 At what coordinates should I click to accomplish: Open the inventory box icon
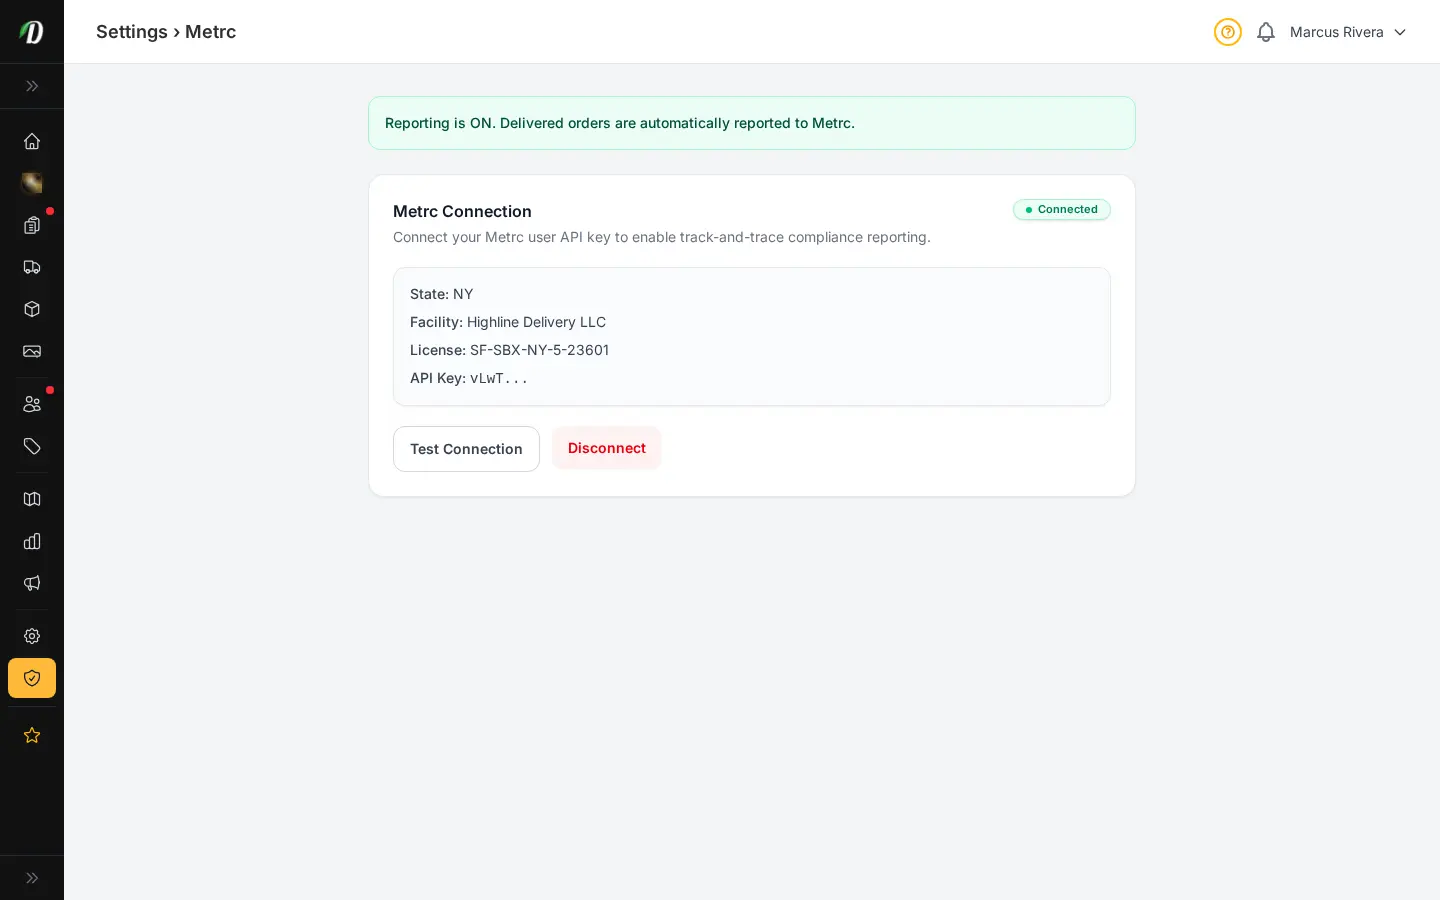tap(32, 309)
